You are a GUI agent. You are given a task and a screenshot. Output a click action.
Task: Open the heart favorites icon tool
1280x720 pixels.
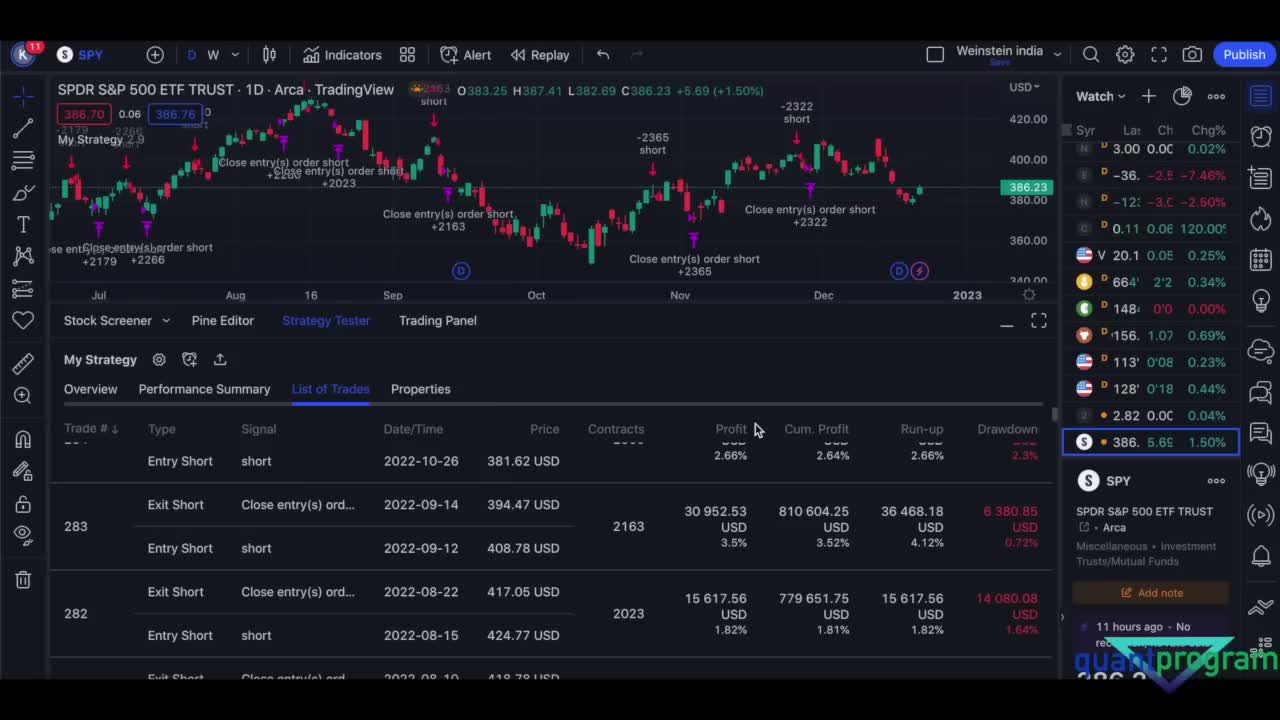pyautogui.click(x=23, y=320)
